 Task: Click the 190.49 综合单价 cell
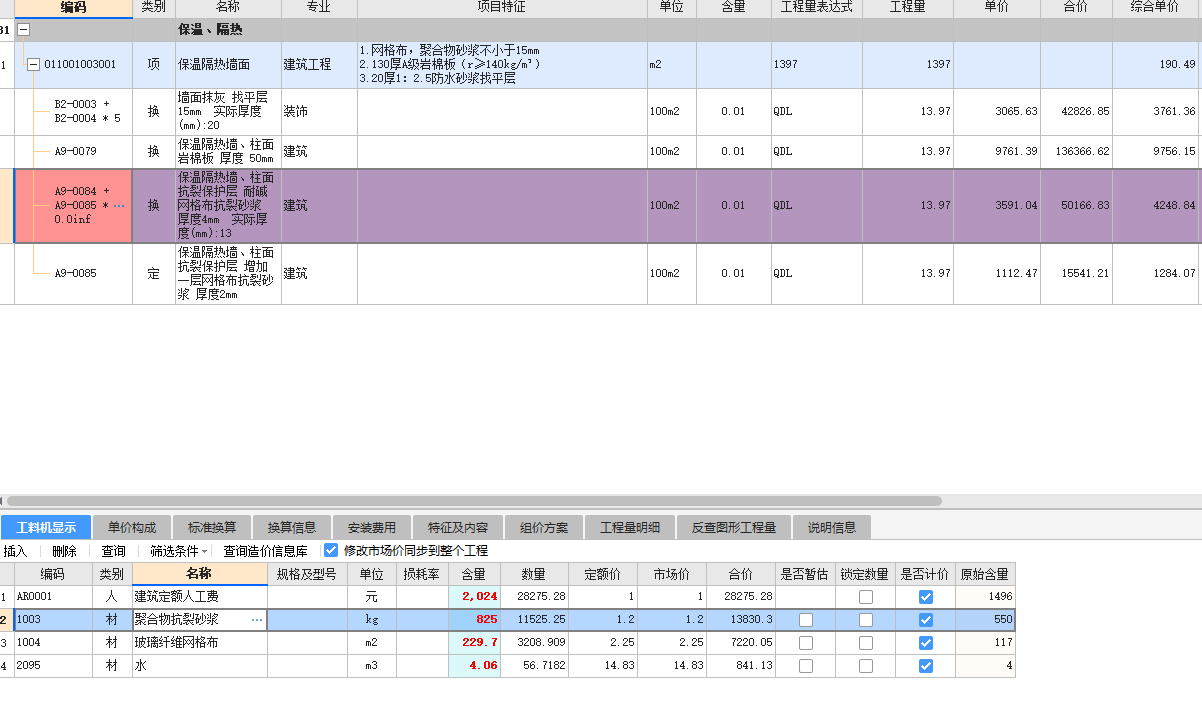point(1157,65)
